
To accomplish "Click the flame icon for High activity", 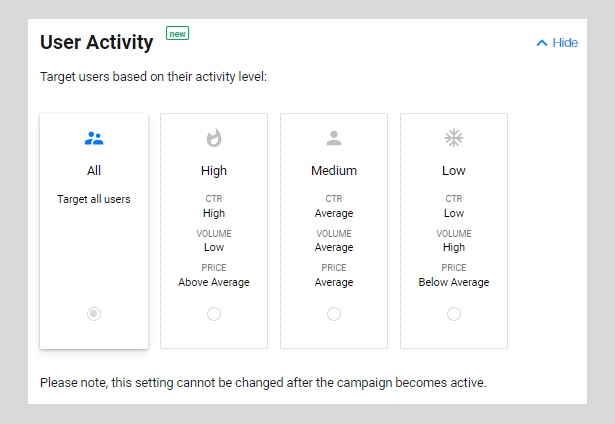I will coord(214,138).
